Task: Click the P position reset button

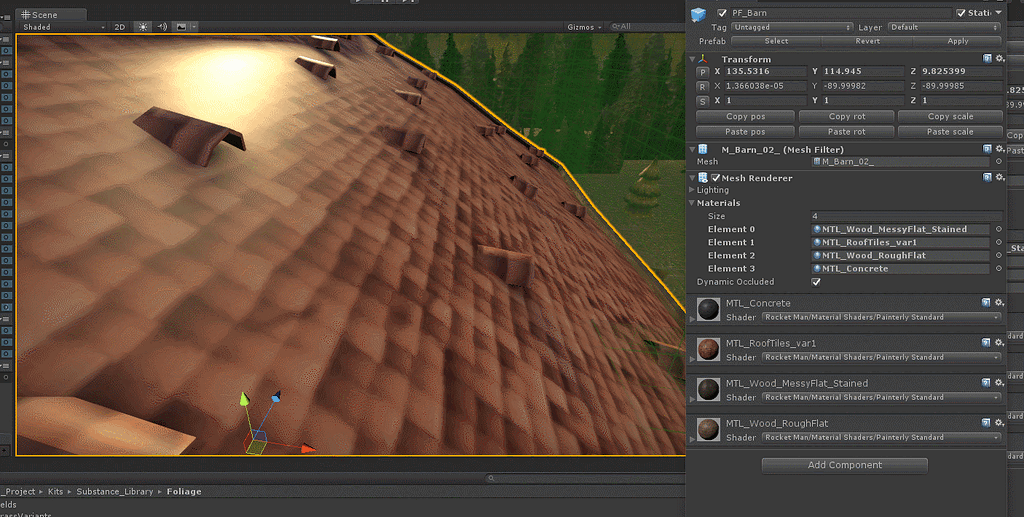Action: pyautogui.click(x=702, y=72)
